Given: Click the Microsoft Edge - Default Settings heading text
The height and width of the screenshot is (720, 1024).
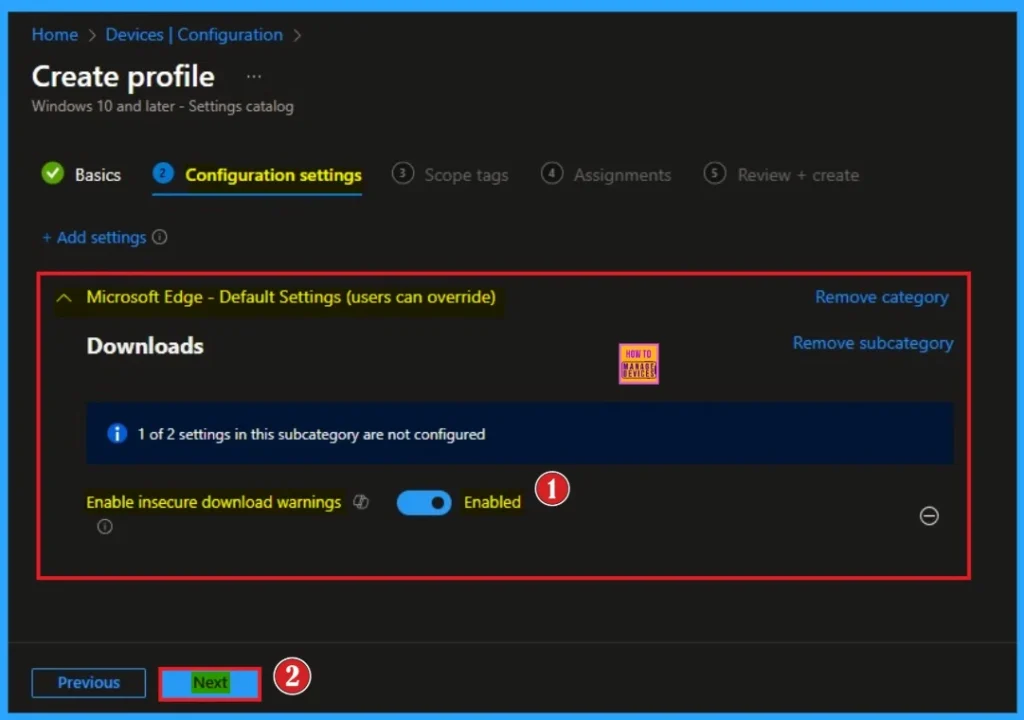Looking at the screenshot, I should tap(291, 297).
